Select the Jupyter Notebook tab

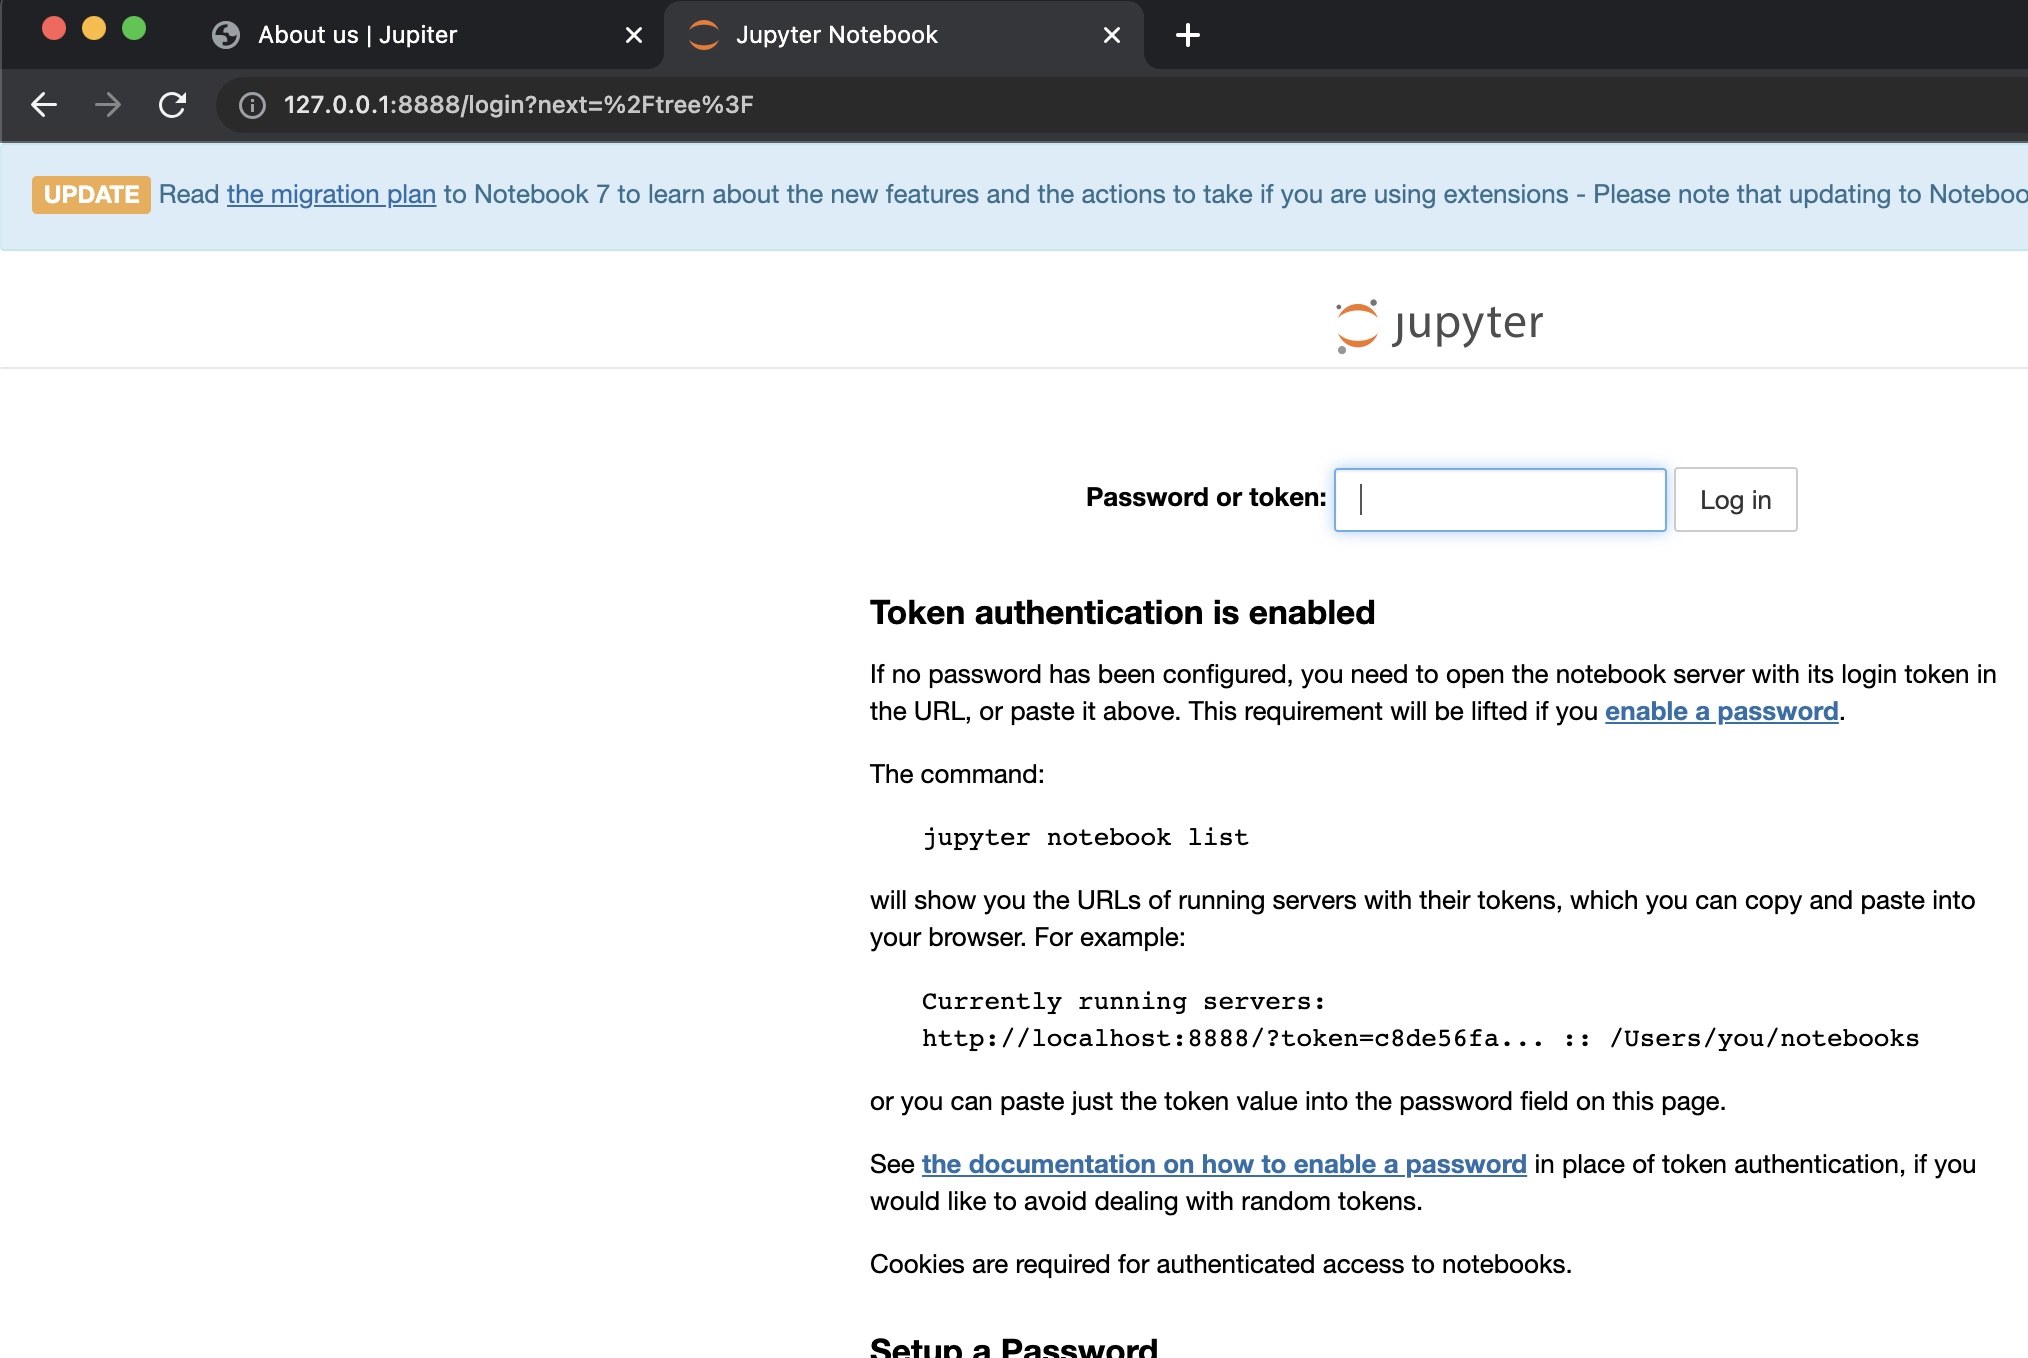tap(880, 35)
